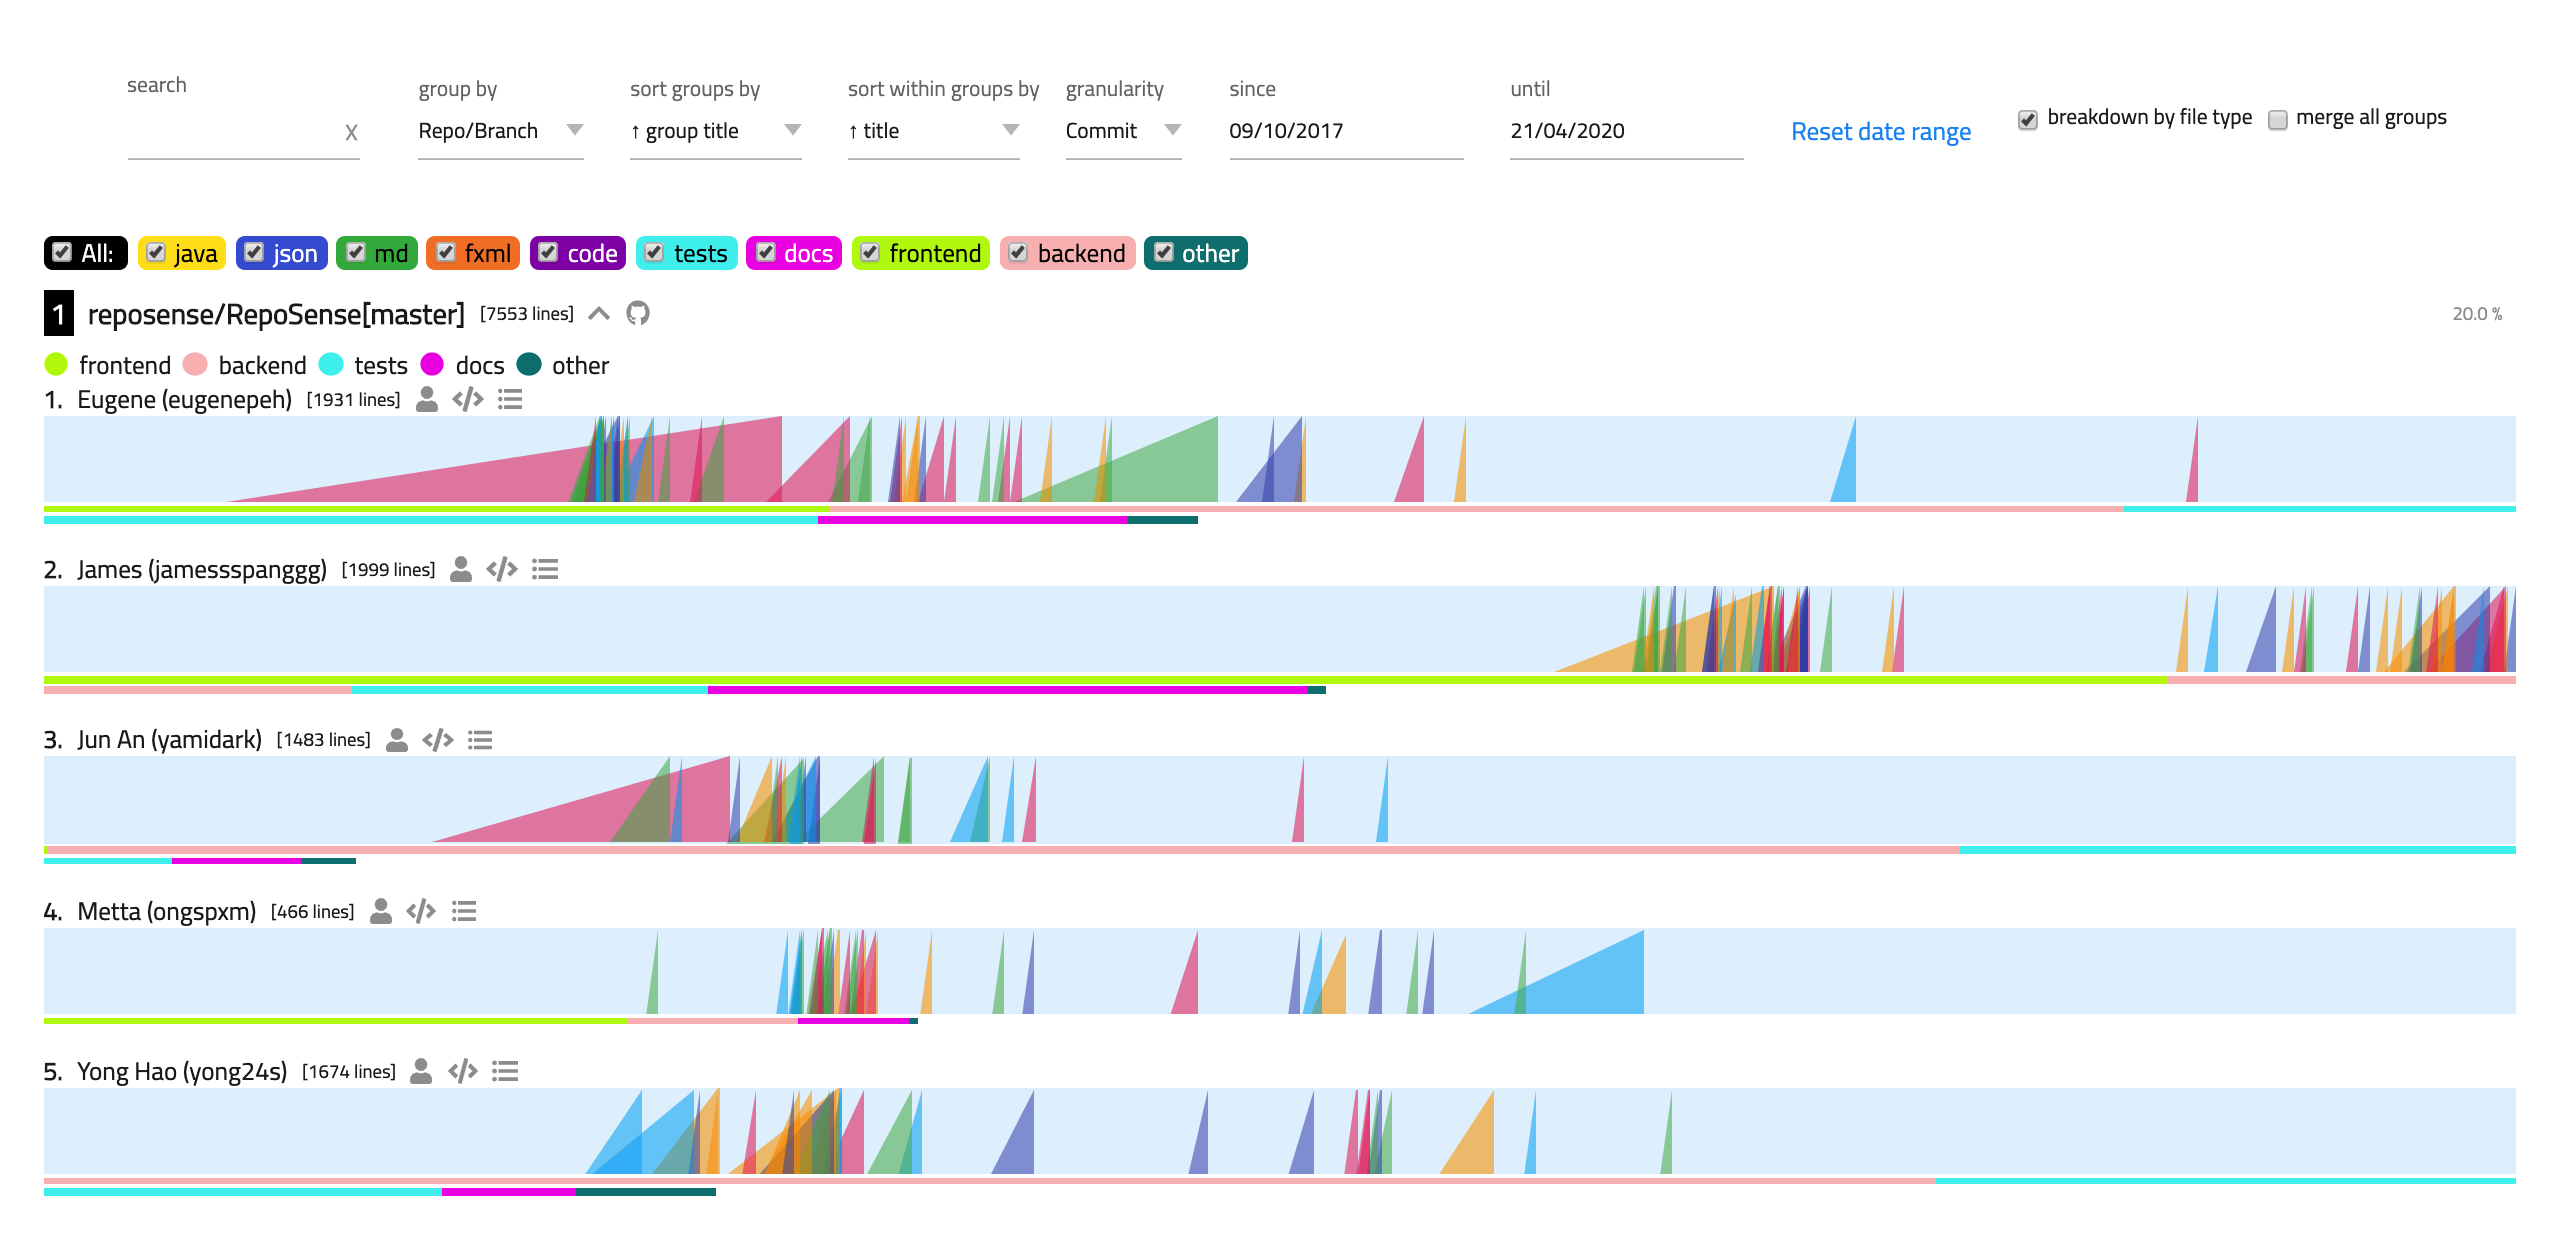The width and height of the screenshot is (2558, 1236).
Task: Open the granularity Commit dropdown
Action: pos(1123,131)
